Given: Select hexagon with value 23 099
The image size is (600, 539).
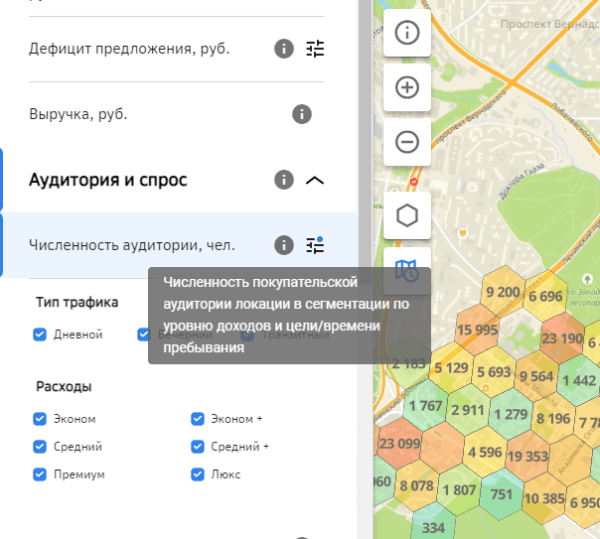Looking at the screenshot, I should (x=399, y=443).
